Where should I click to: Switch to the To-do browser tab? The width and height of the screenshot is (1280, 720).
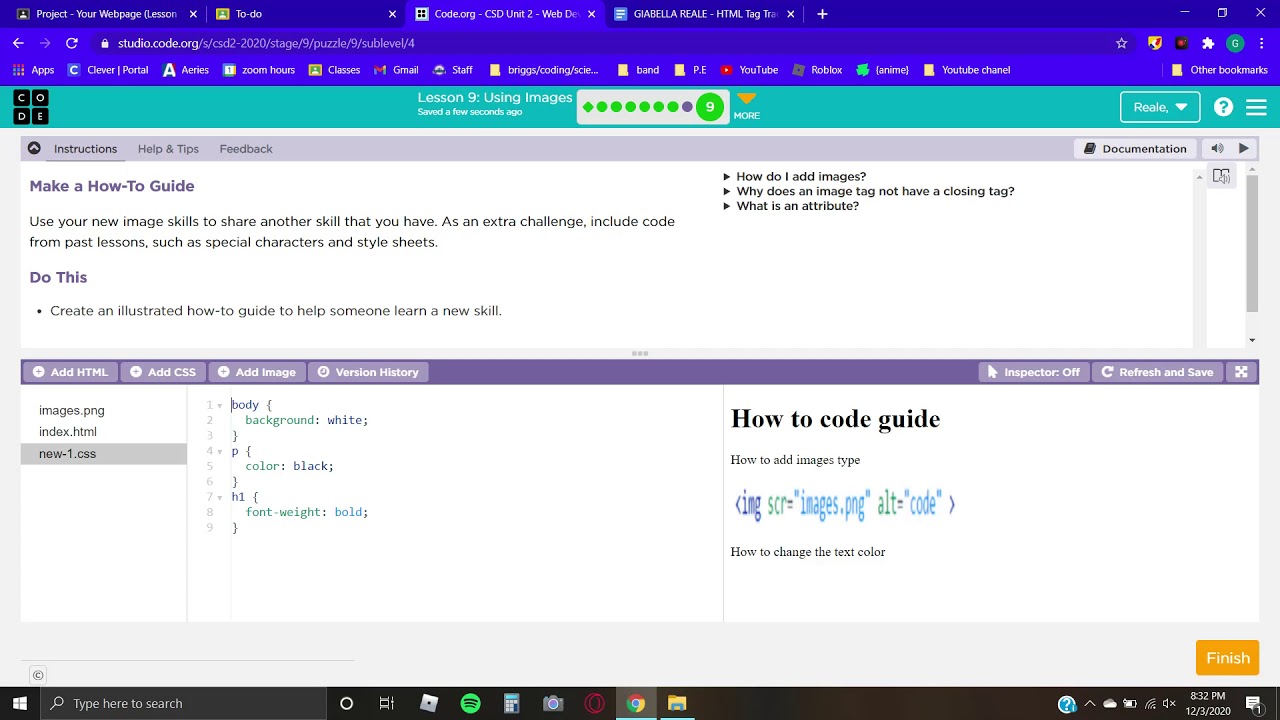pos(305,14)
